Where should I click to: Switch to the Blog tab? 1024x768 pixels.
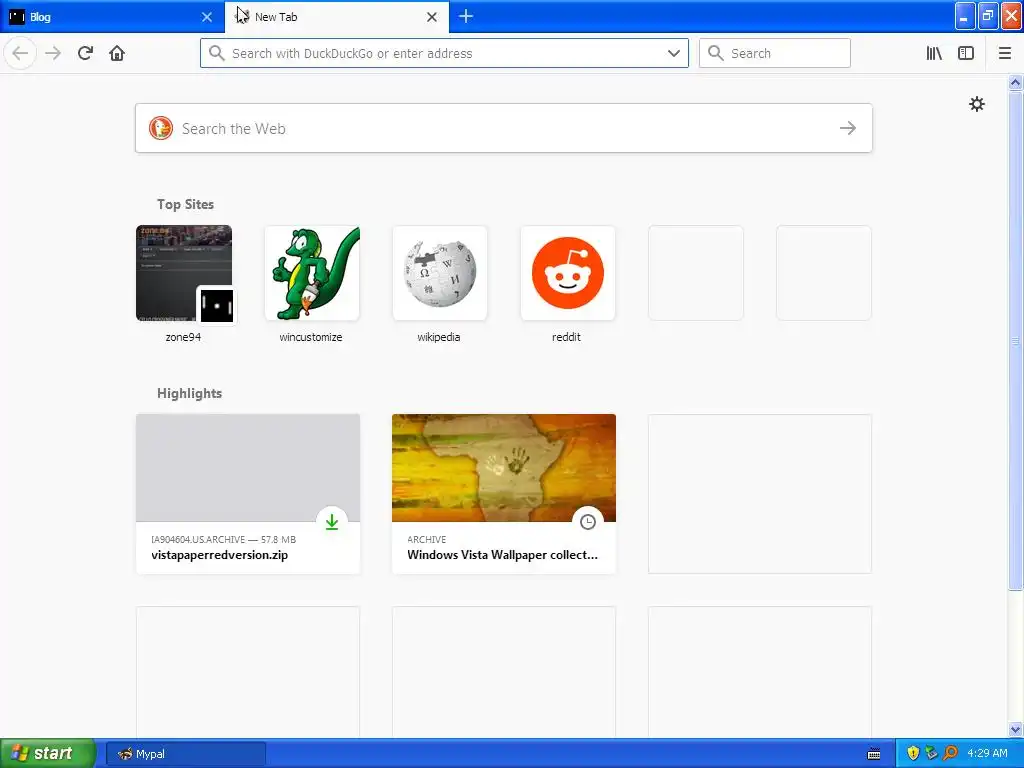[112, 17]
